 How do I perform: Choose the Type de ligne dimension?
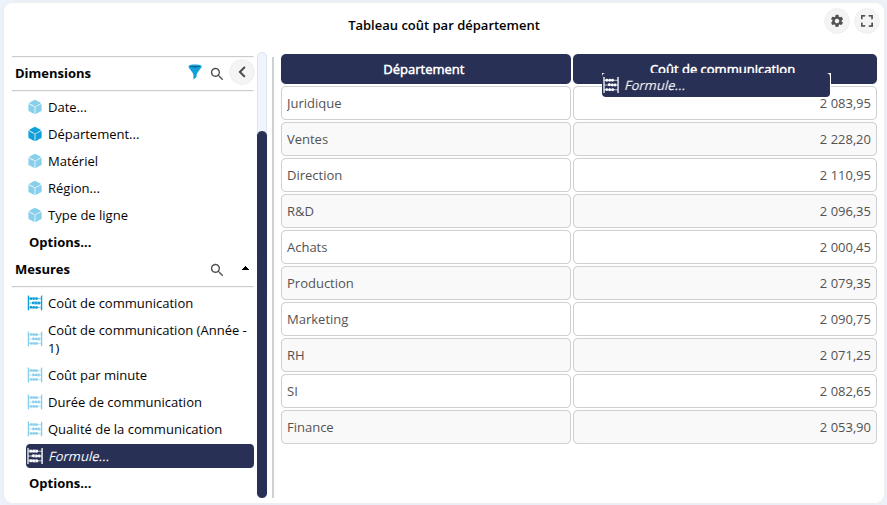click(87, 215)
